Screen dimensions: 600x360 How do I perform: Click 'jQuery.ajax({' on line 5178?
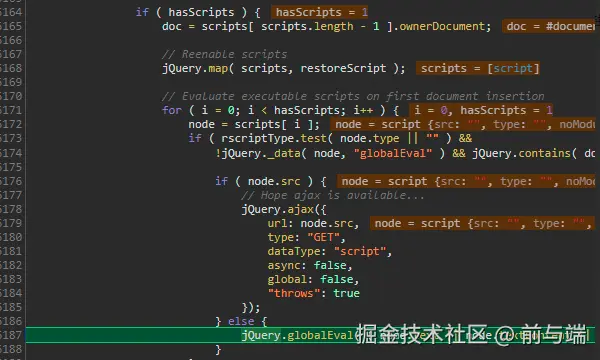[x=284, y=209]
